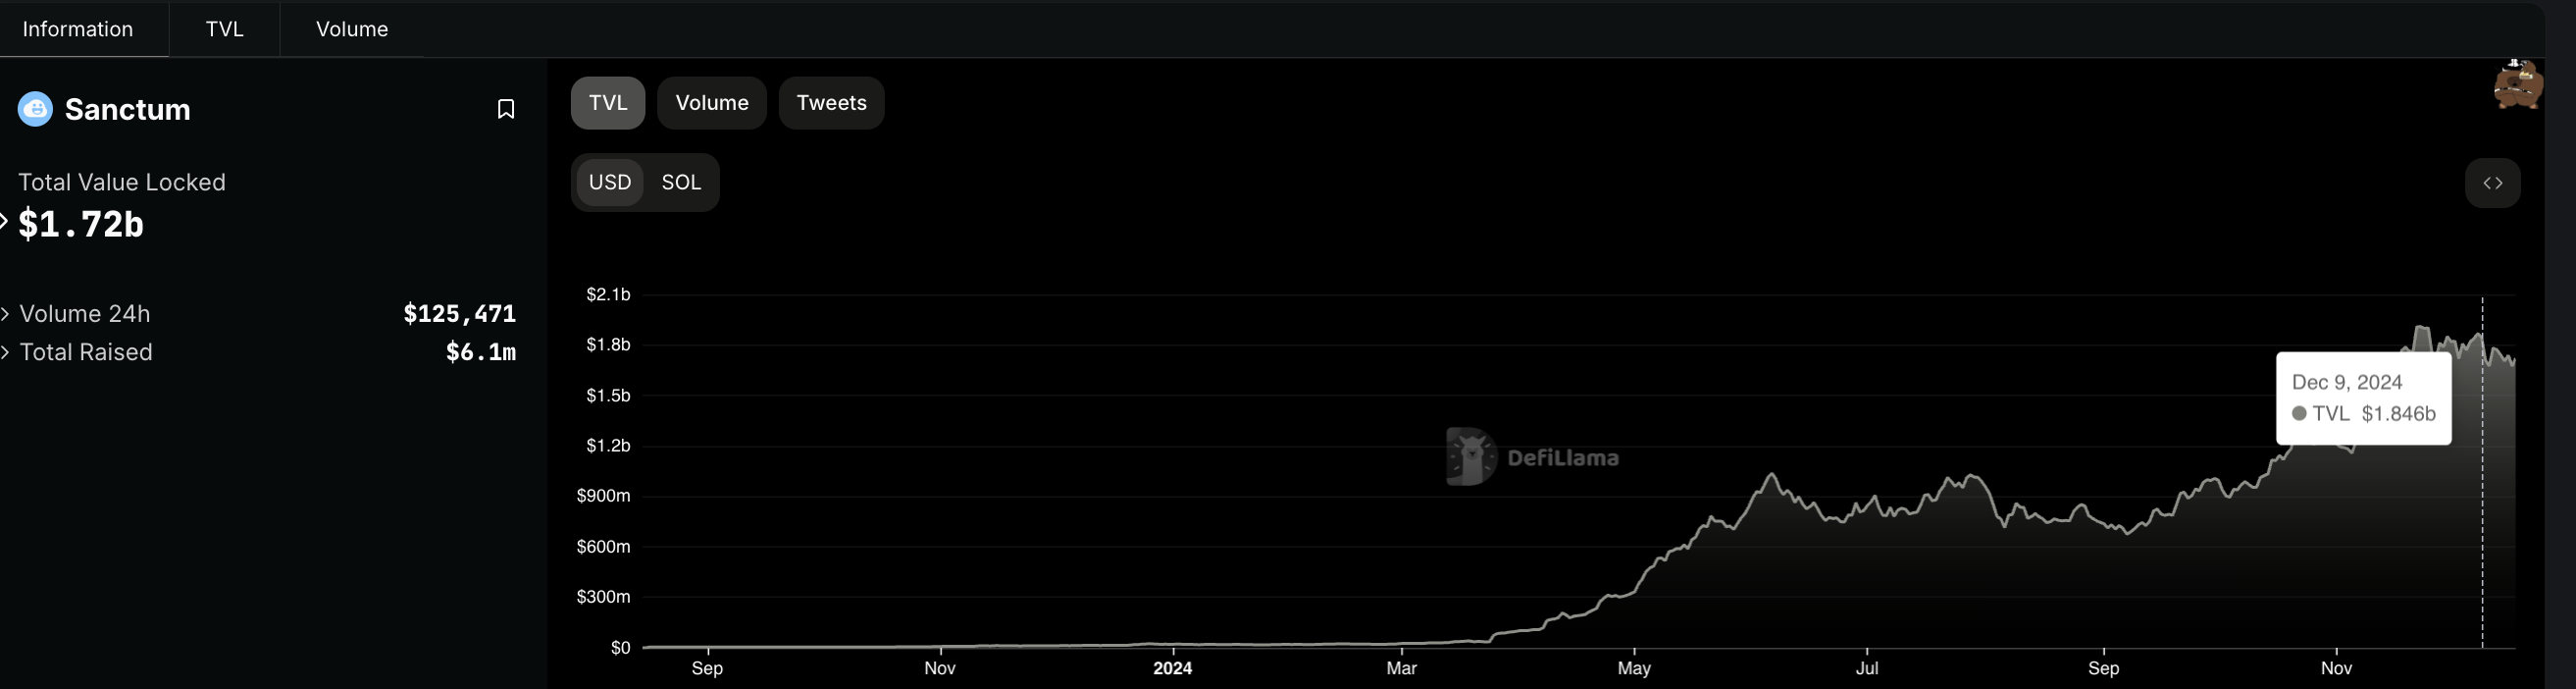Expand the Total Raised row

click(x=6, y=352)
